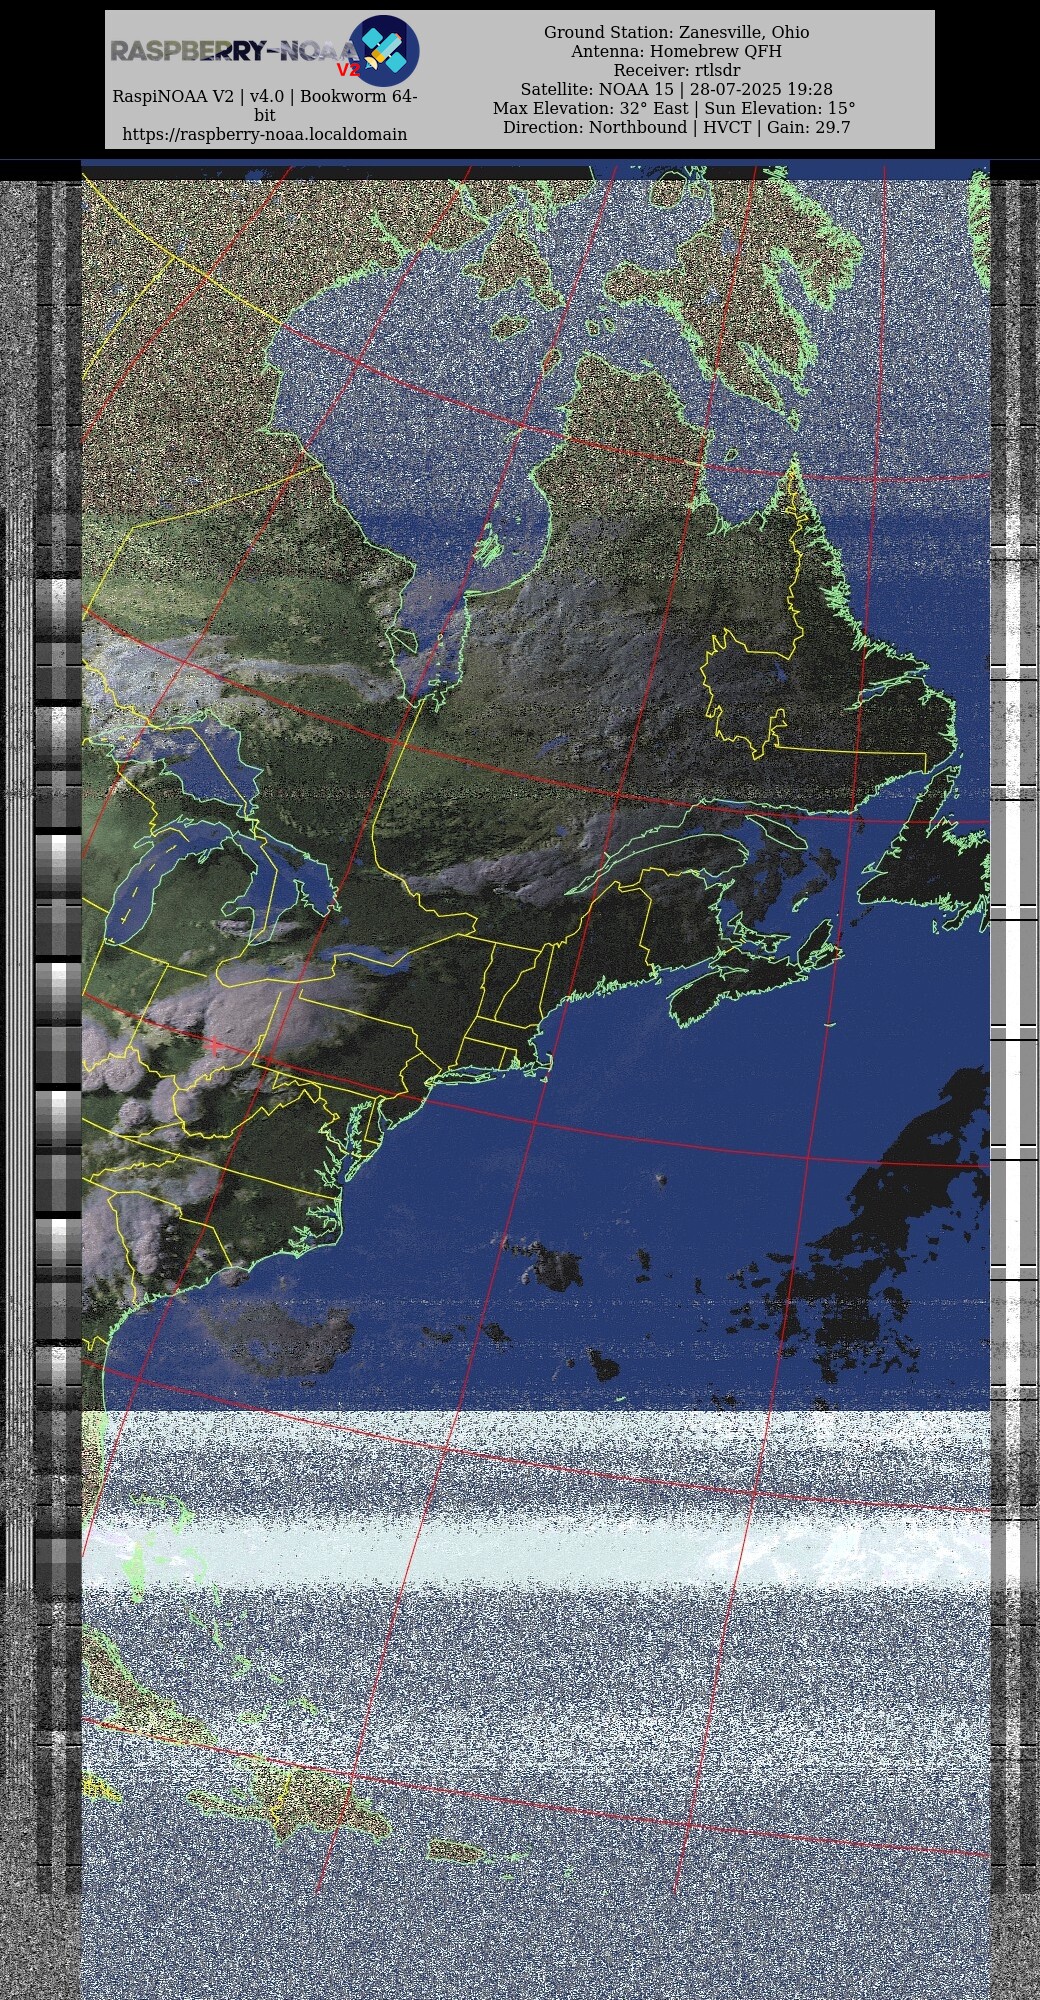Select the Satellite: NOAA 15 timestamp line

pos(676,89)
